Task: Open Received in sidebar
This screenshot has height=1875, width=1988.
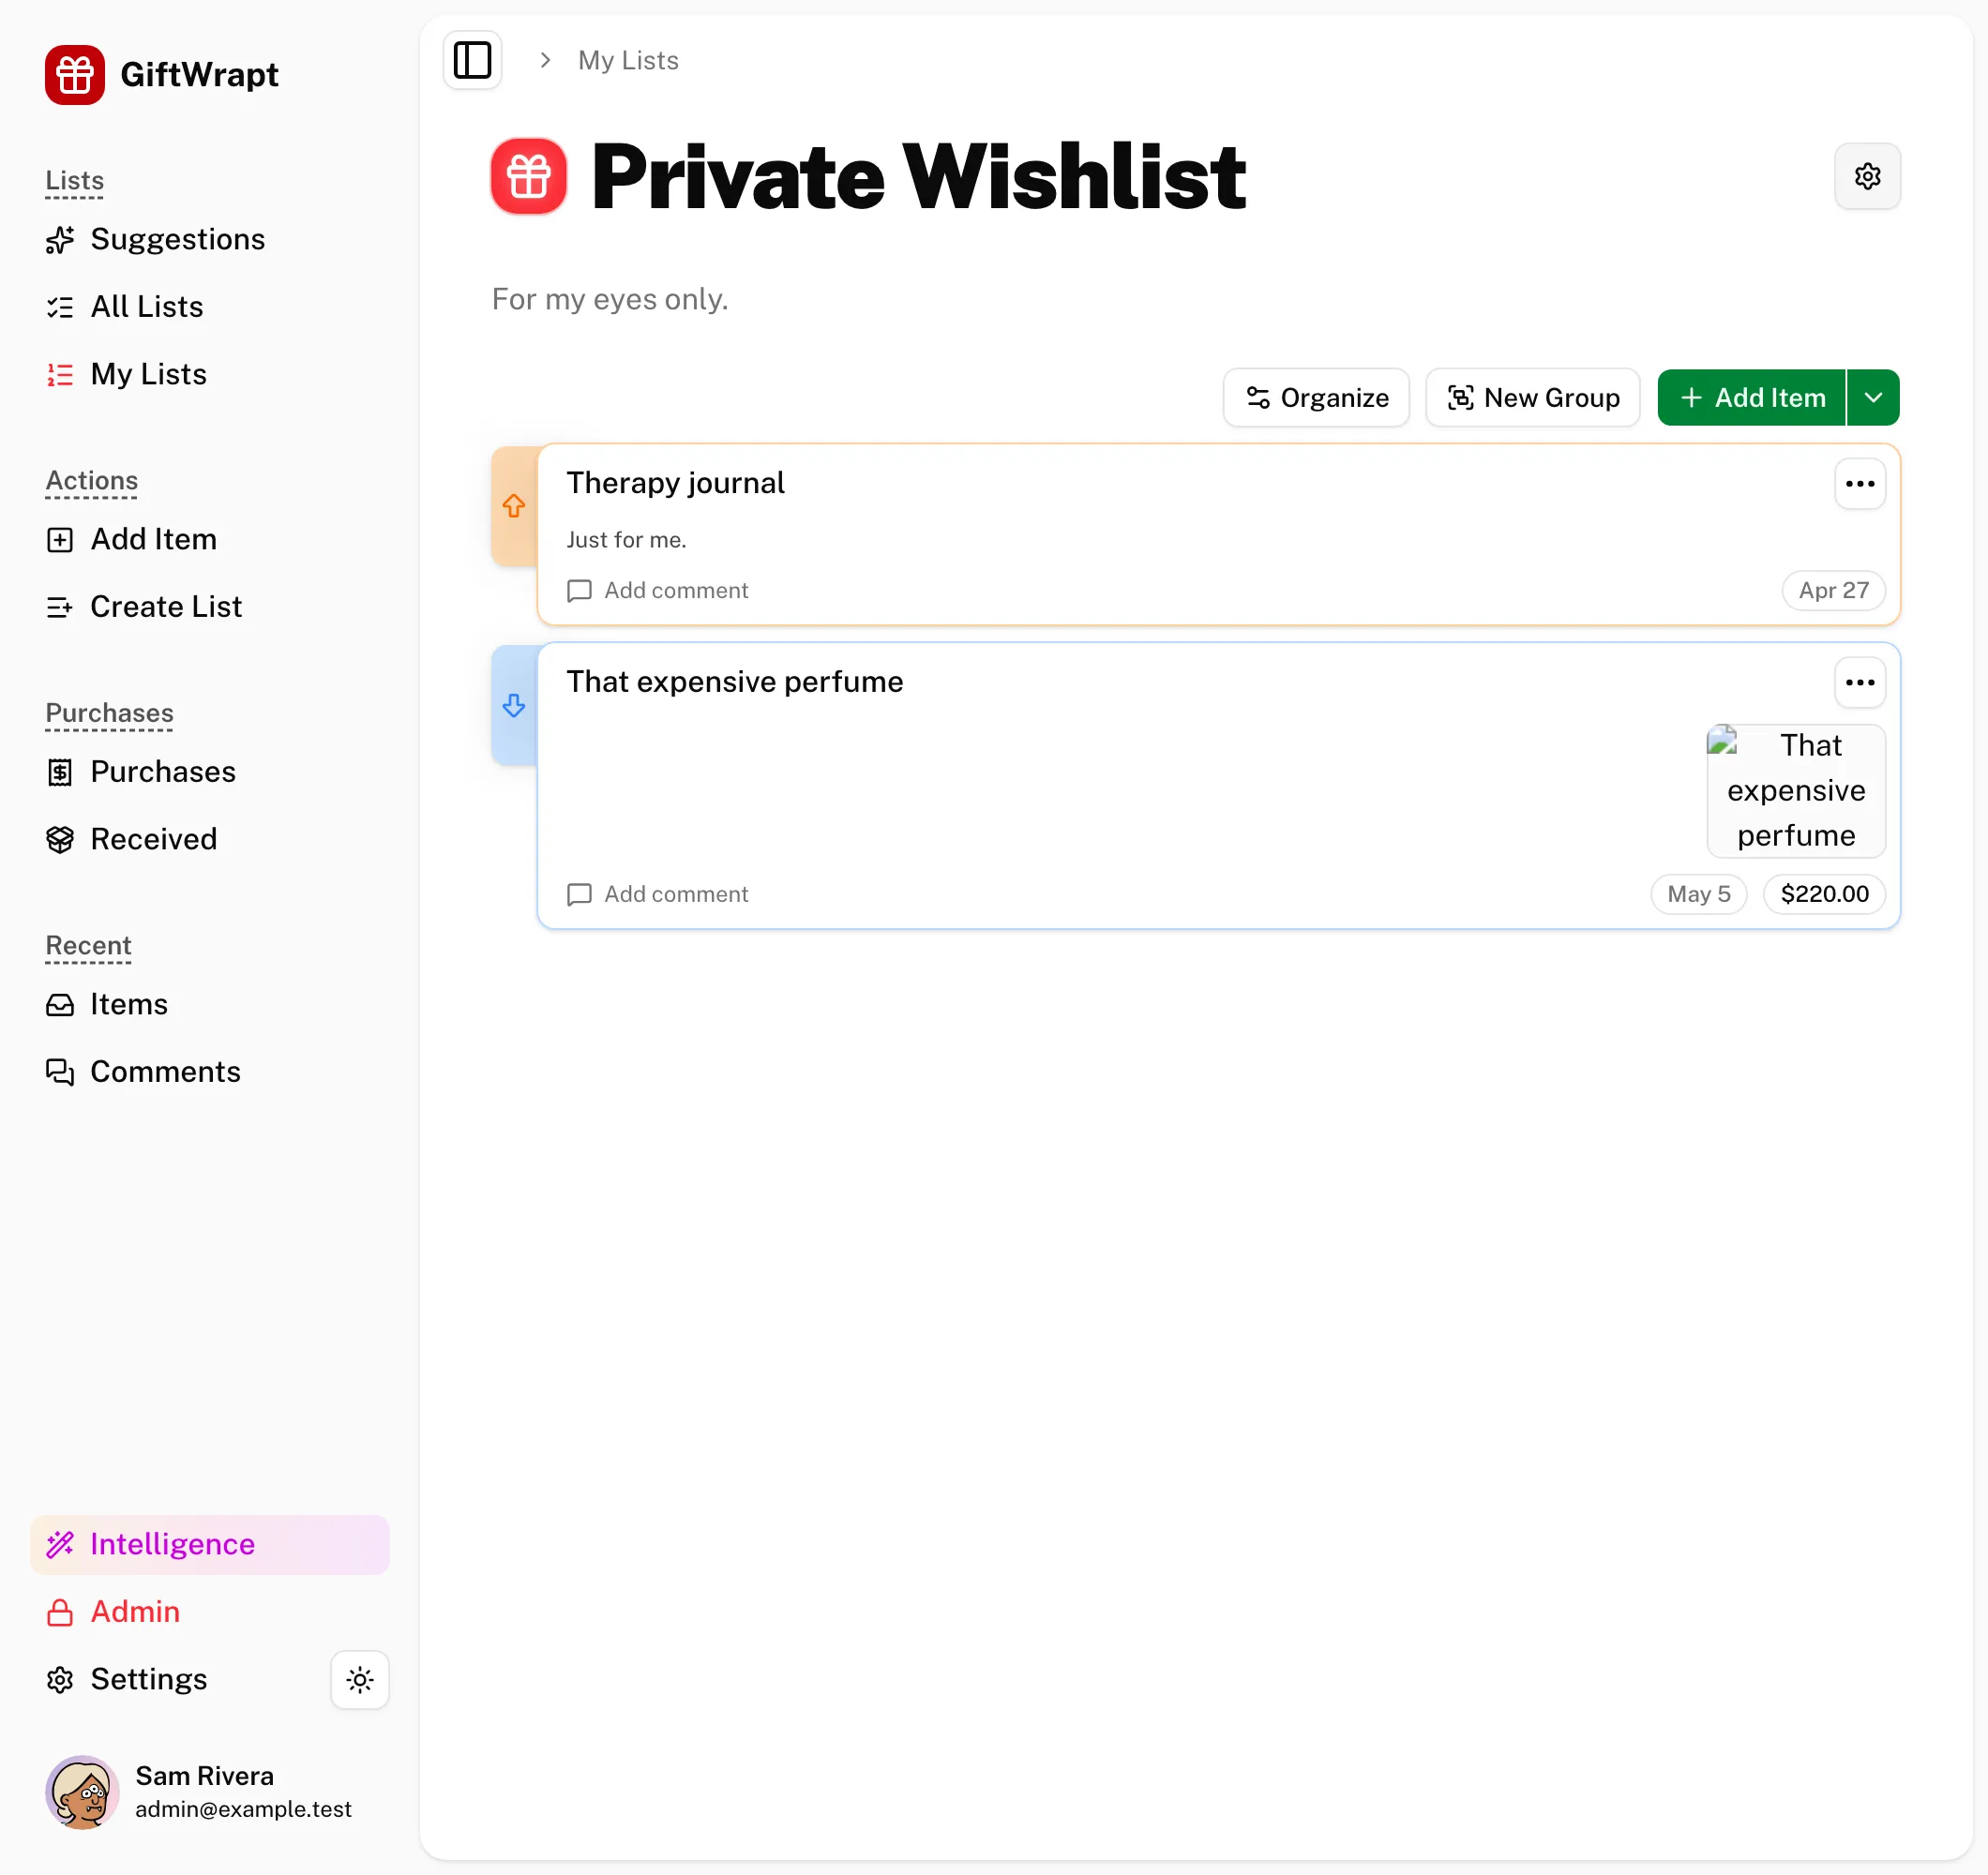Action: (131, 839)
